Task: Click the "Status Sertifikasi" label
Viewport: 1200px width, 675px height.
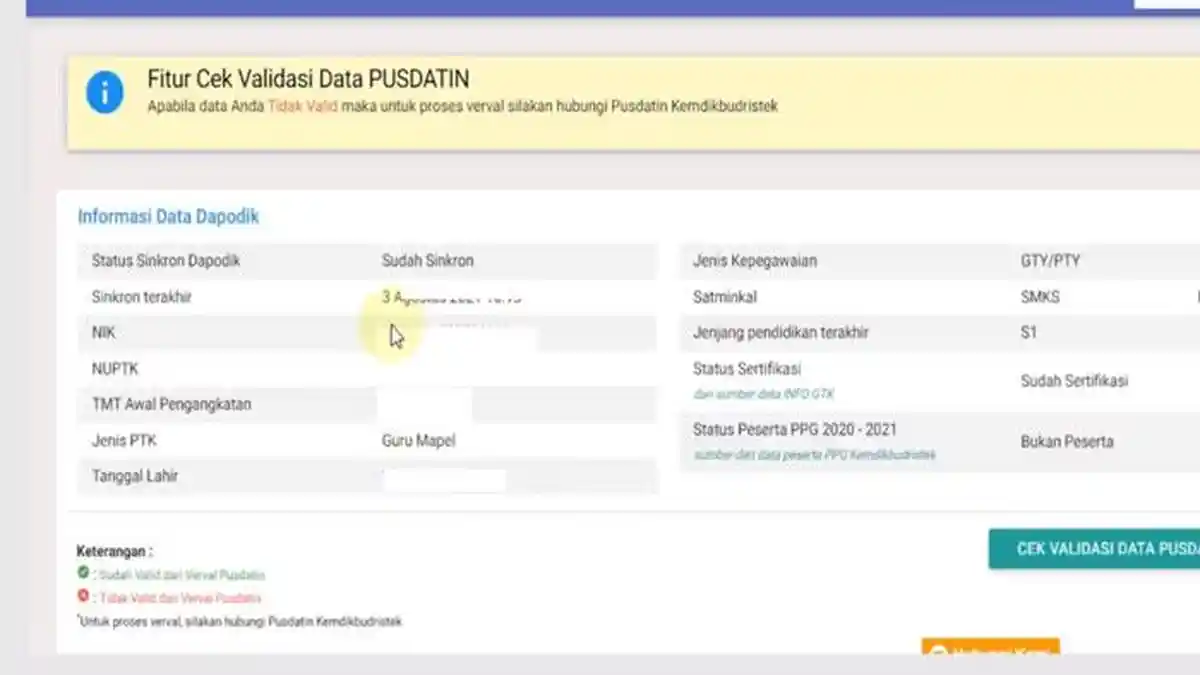Action: click(747, 369)
